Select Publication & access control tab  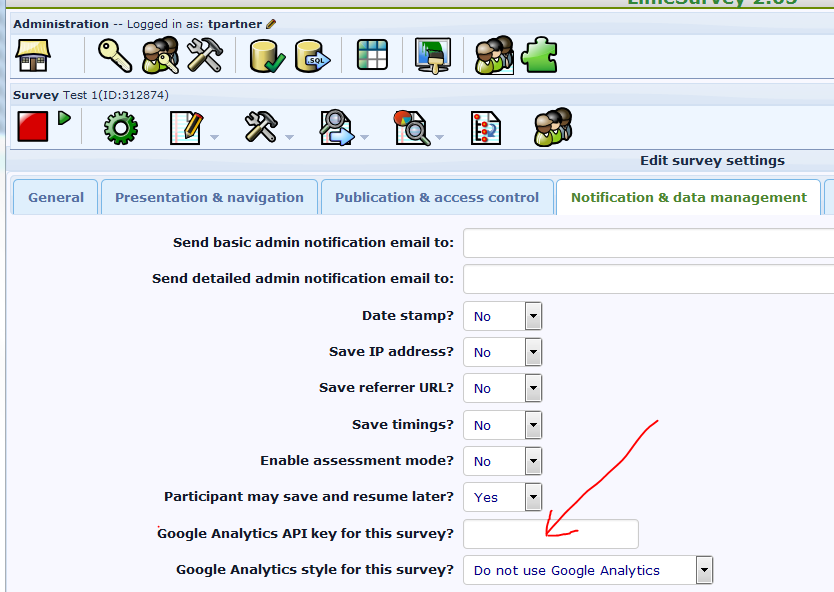(437, 197)
